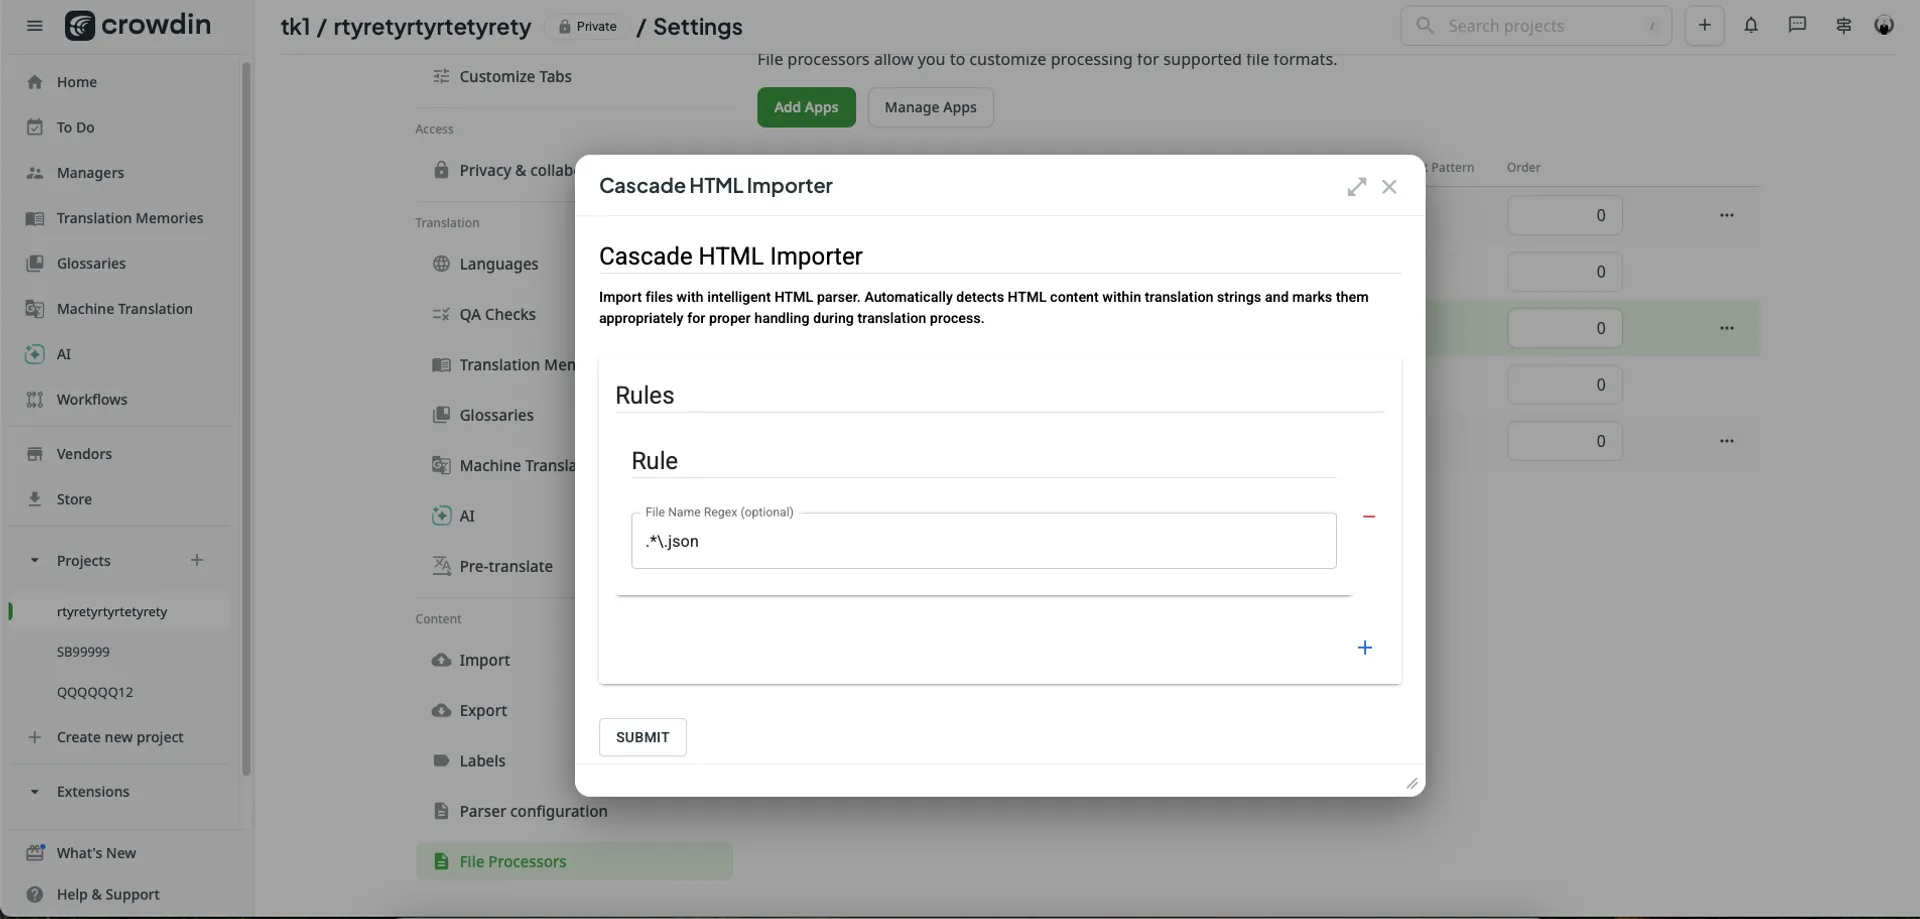Collapse the Projects section

[35, 561]
